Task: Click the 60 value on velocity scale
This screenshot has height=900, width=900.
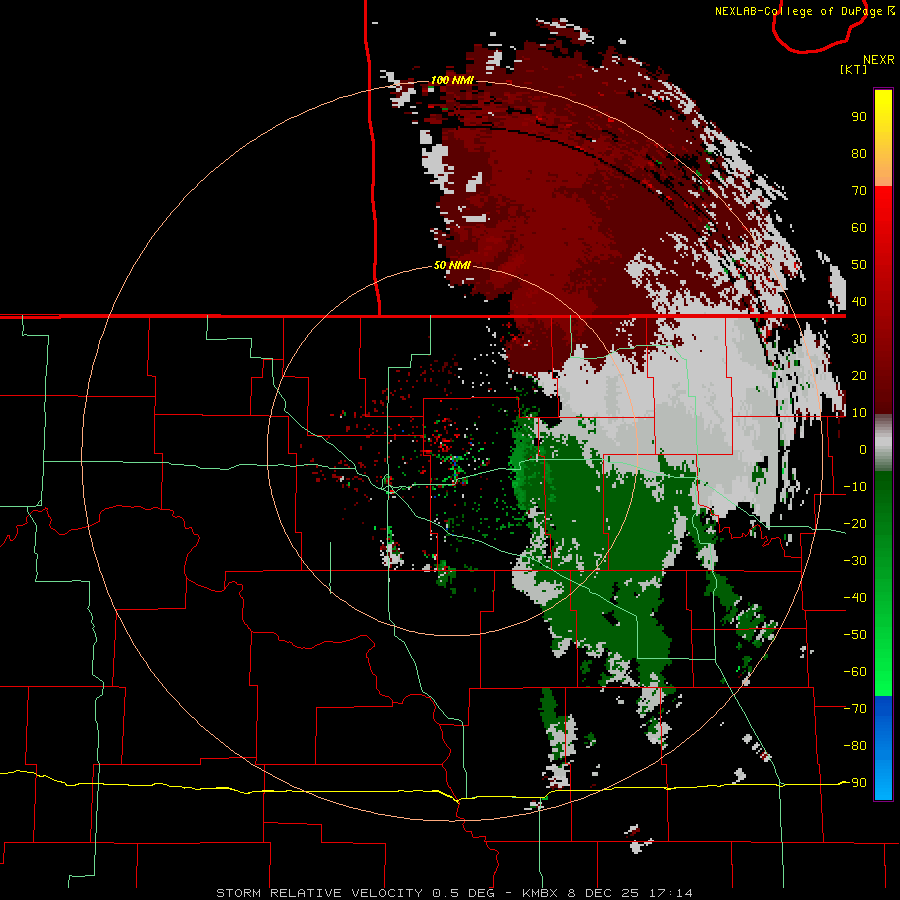Action: coord(859,227)
